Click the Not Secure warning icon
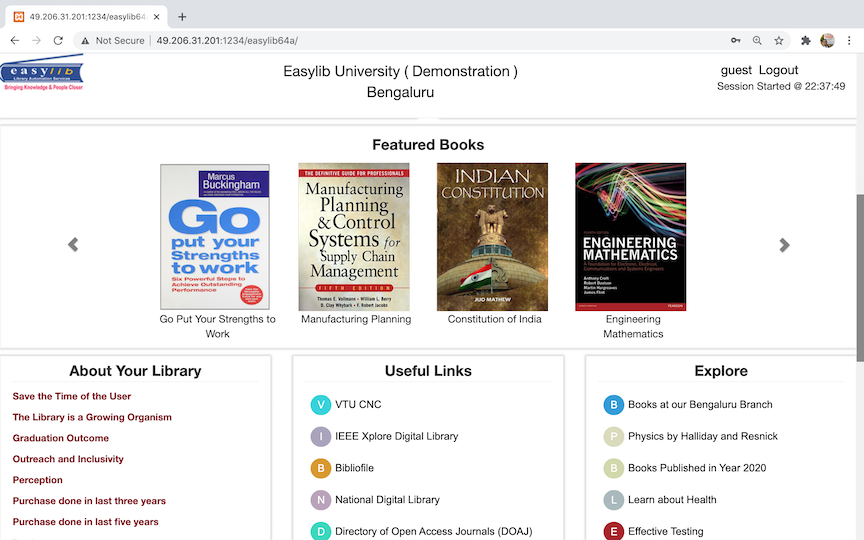Viewport: 864px width, 540px height. pos(84,41)
